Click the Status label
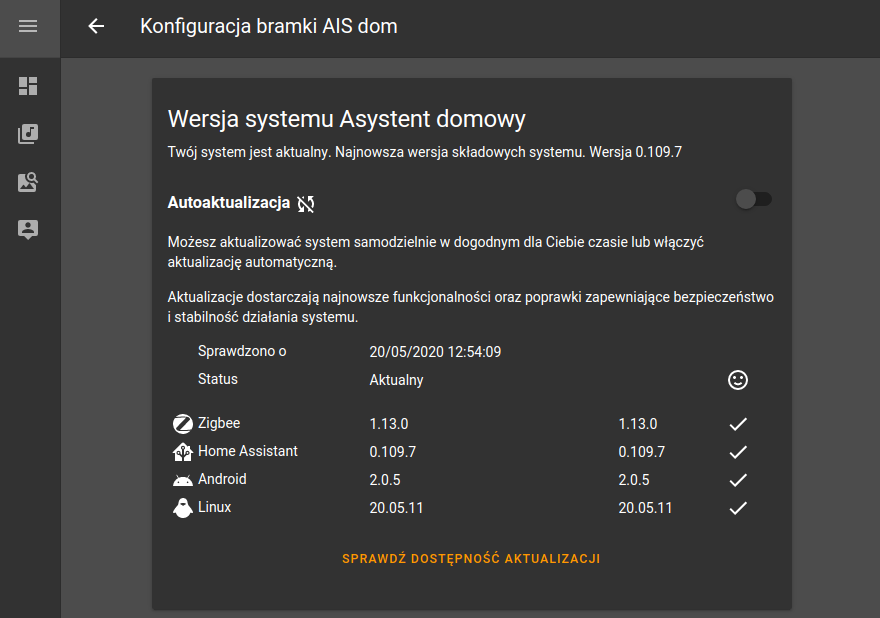 (218, 379)
